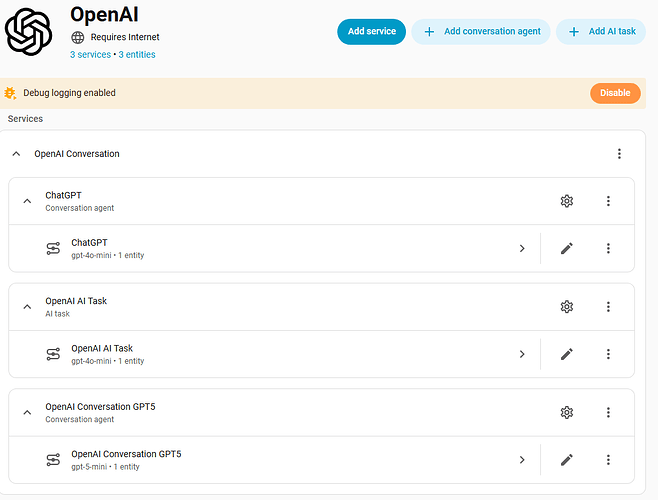The image size is (658, 500).
Task: Click the Add service button
Action: pyautogui.click(x=371, y=31)
